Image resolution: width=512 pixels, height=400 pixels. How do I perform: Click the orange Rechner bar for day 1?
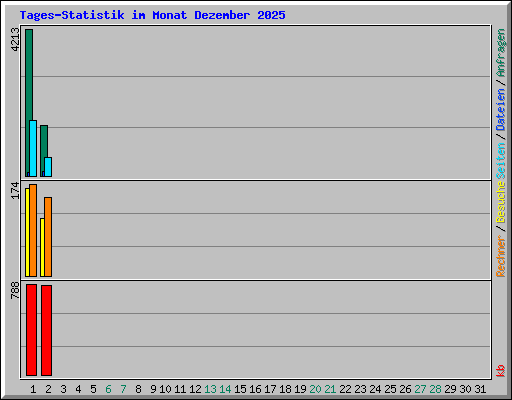[x=33, y=230]
